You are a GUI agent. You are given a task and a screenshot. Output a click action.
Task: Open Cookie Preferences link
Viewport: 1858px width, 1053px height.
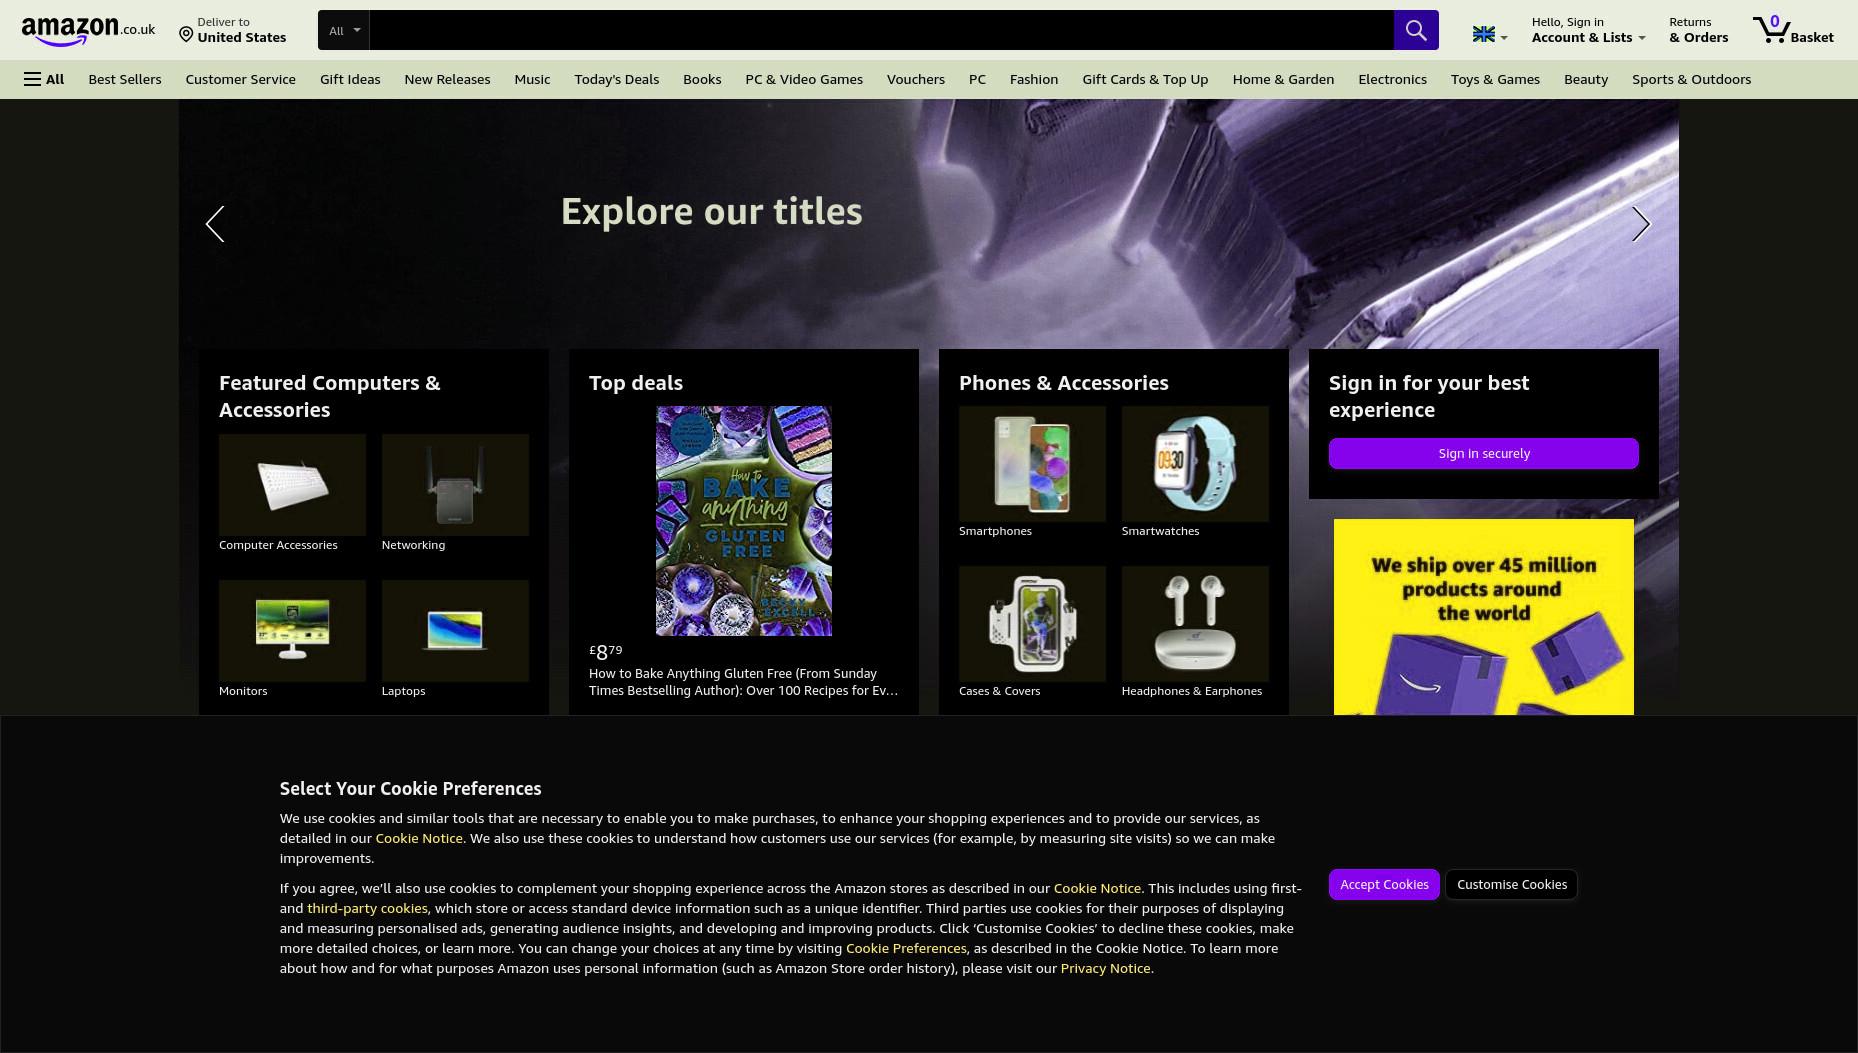tap(906, 948)
